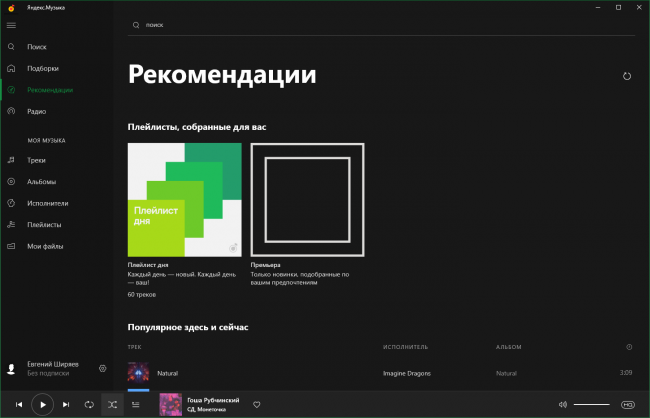Image resolution: width=650 pixels, height=418 pixels.
Task: Skip to next track
Action: point(66,405)
